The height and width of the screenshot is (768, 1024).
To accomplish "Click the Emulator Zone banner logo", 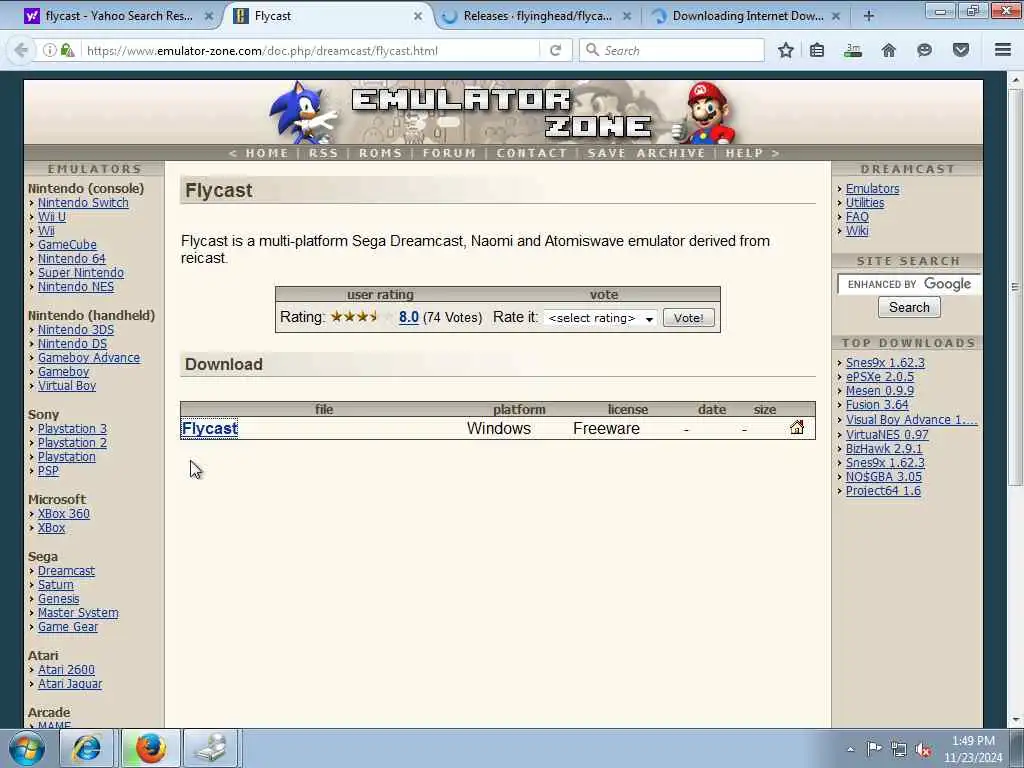I will point(503,112).
